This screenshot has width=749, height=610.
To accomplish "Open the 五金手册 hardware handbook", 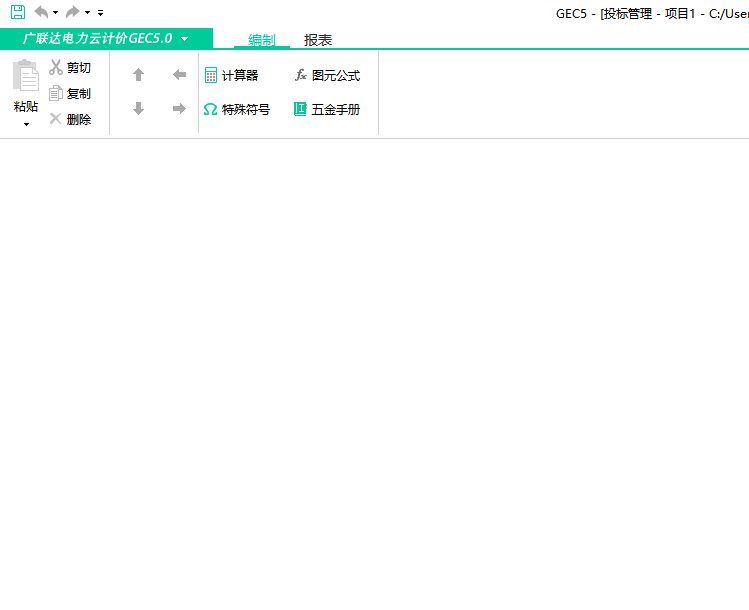I will 327,109.
